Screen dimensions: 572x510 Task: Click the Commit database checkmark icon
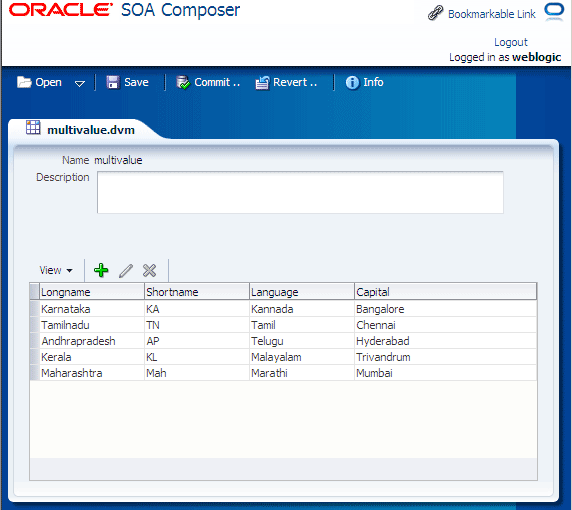click(183, 82)
